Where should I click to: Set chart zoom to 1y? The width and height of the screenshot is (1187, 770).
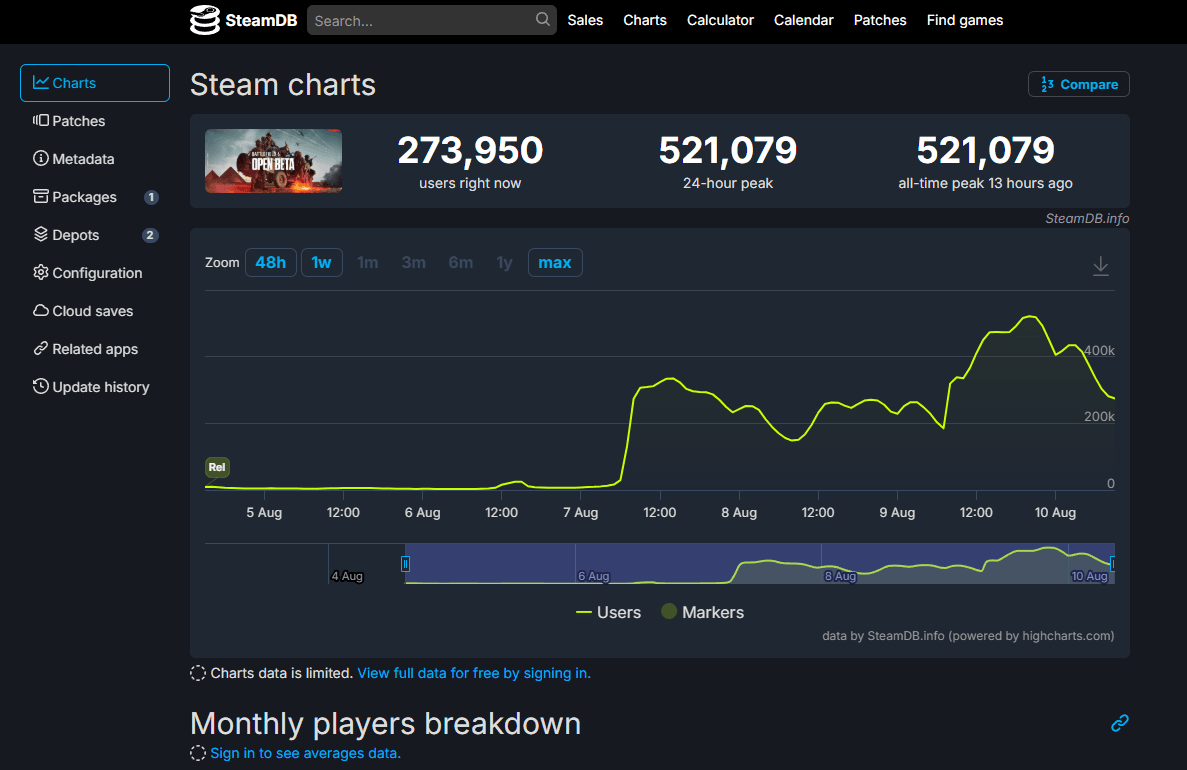click(x=504, y=263)
